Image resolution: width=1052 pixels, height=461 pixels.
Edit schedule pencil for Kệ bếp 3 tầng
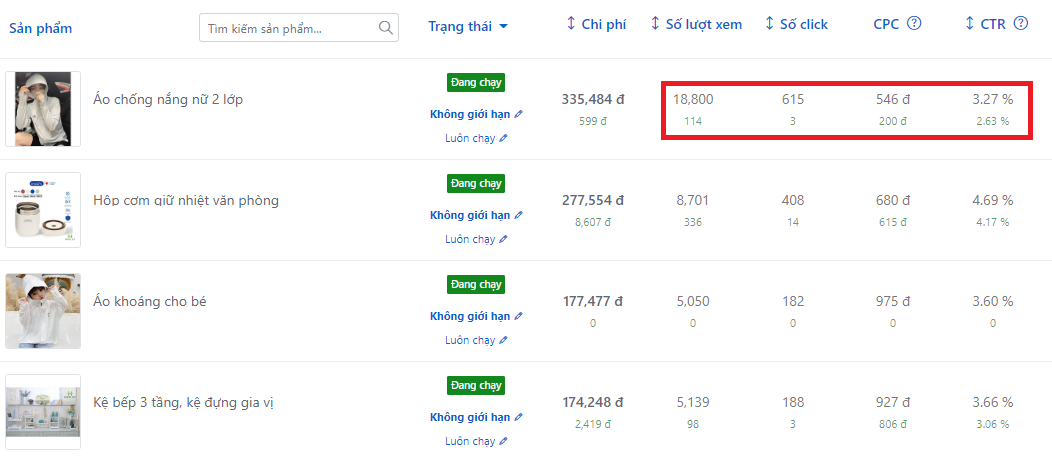[x=503, y=441]
